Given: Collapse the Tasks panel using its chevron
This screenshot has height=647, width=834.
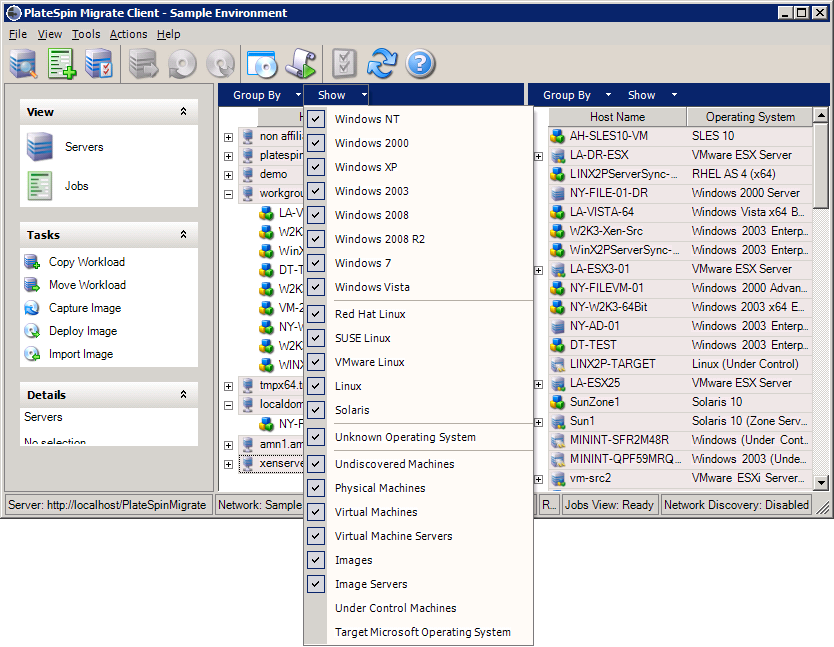Looking at the screenshot, I should coord(183,235).
